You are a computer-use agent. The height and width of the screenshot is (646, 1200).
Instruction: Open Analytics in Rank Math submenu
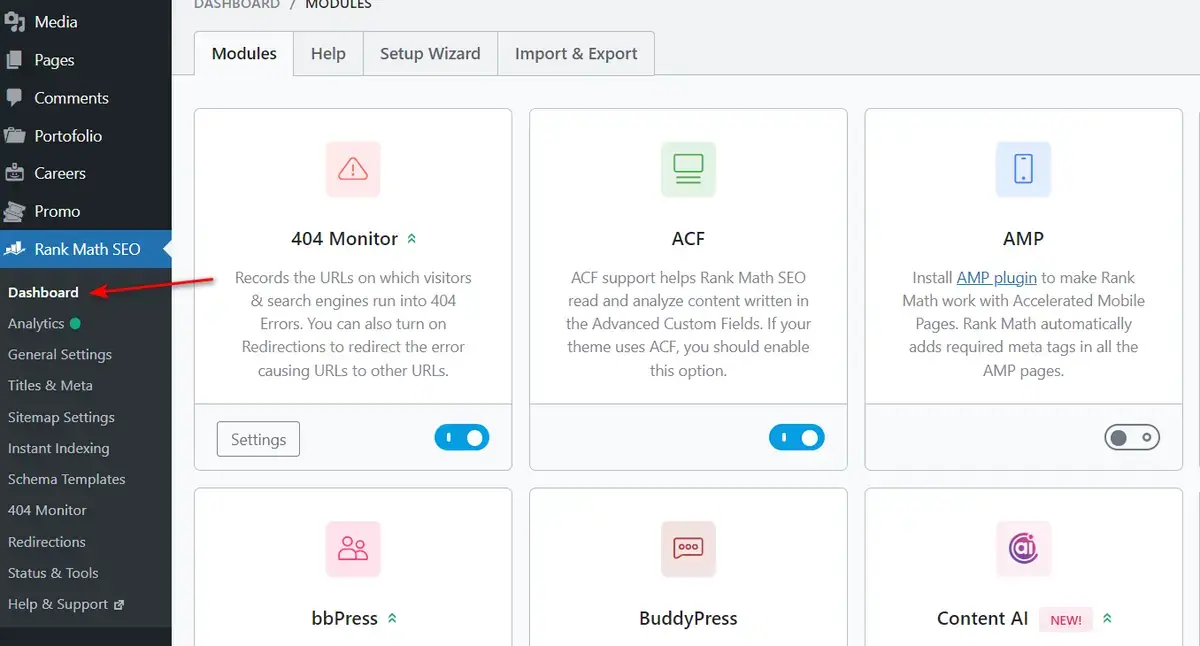coord(36,324)
